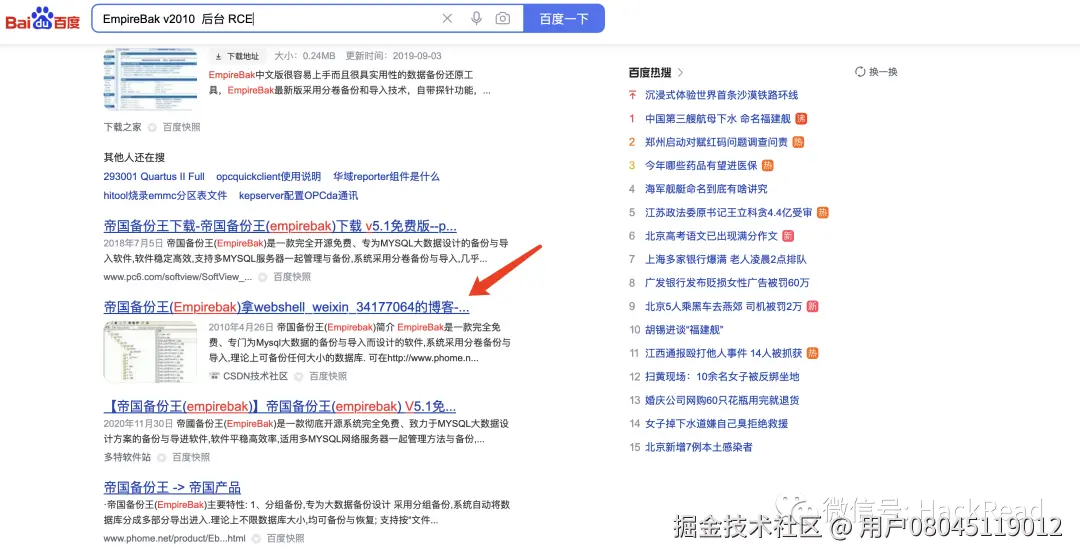This screenshot has width=1080, height=558.
Task: Click the www.phome.net/product URL text
Action: 175,539
